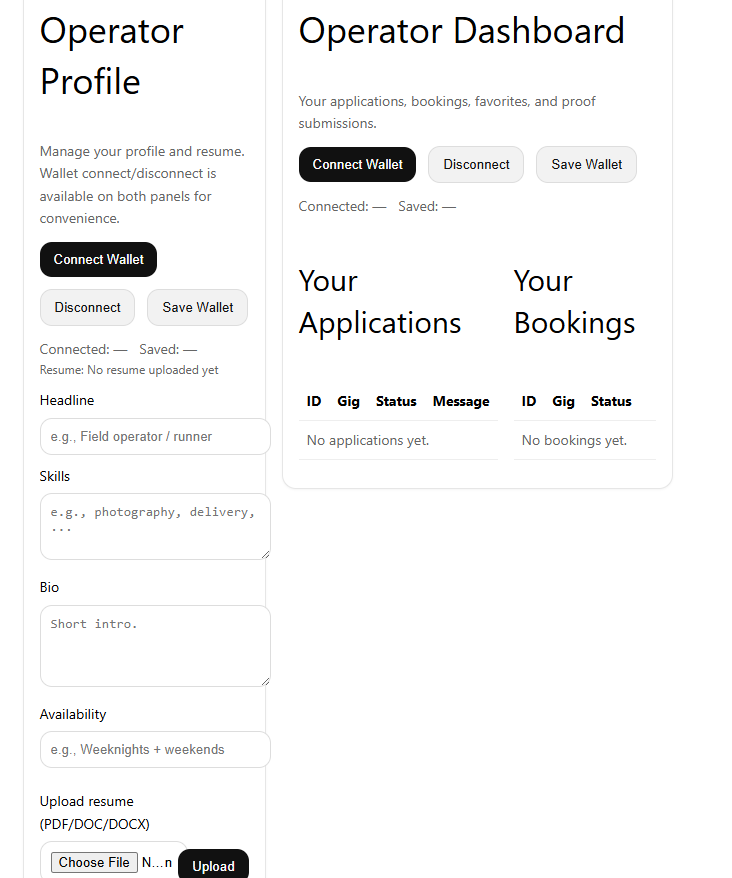Viewport: 732px width, 878px height.
Task: Click Save Wallet in Operator Dashboard
Action: pyautogui.click(x=586, y=164)
